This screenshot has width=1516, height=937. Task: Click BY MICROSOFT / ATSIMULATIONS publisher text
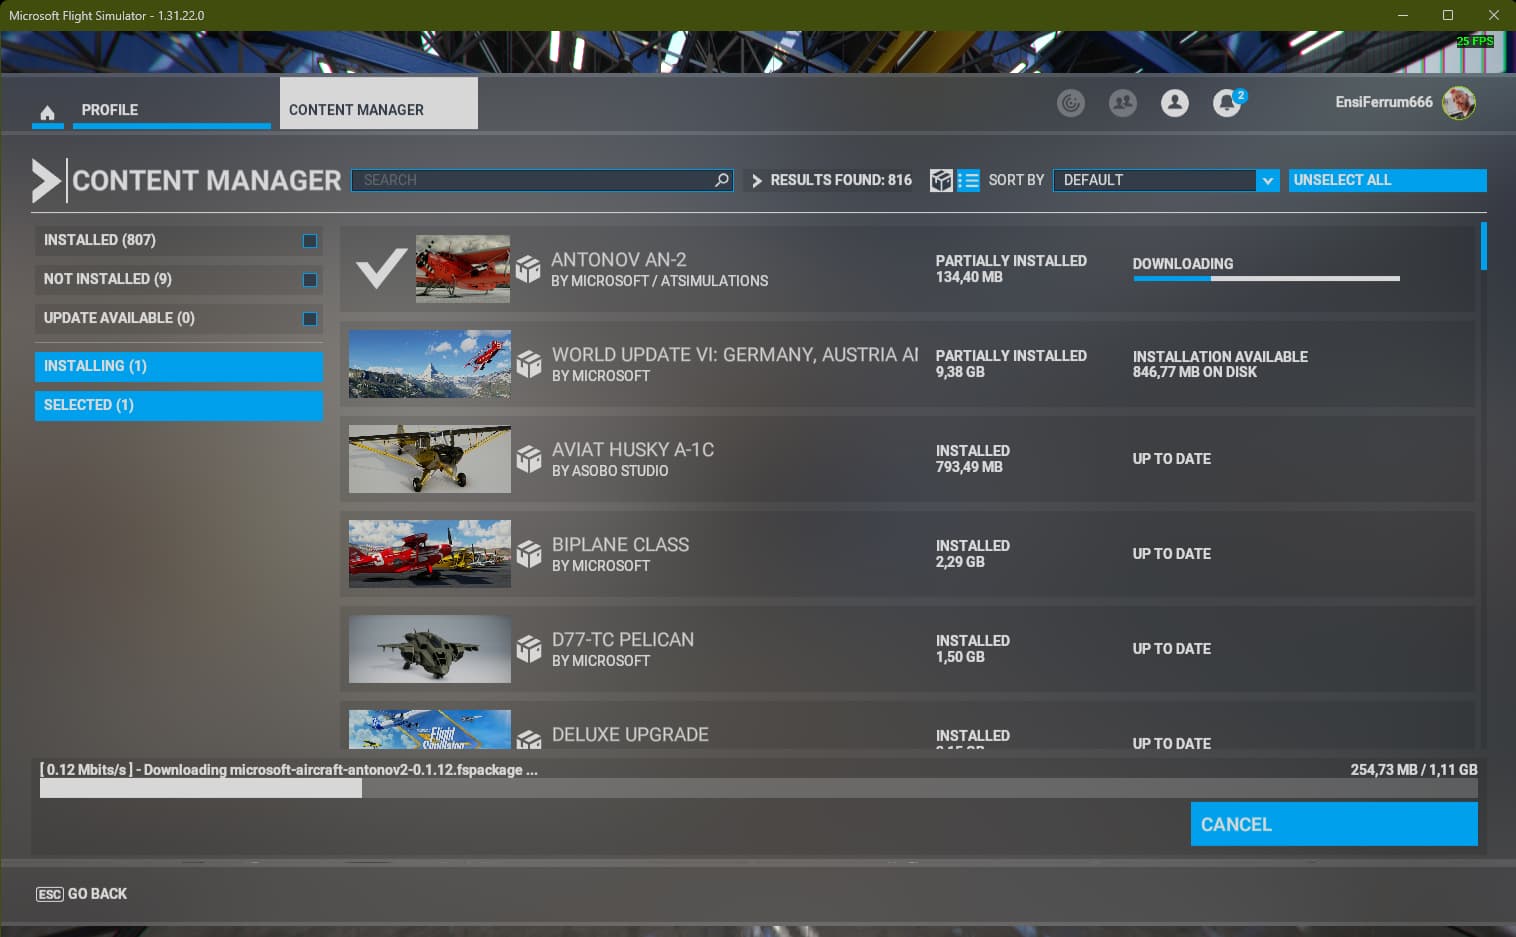click(660, 281)
